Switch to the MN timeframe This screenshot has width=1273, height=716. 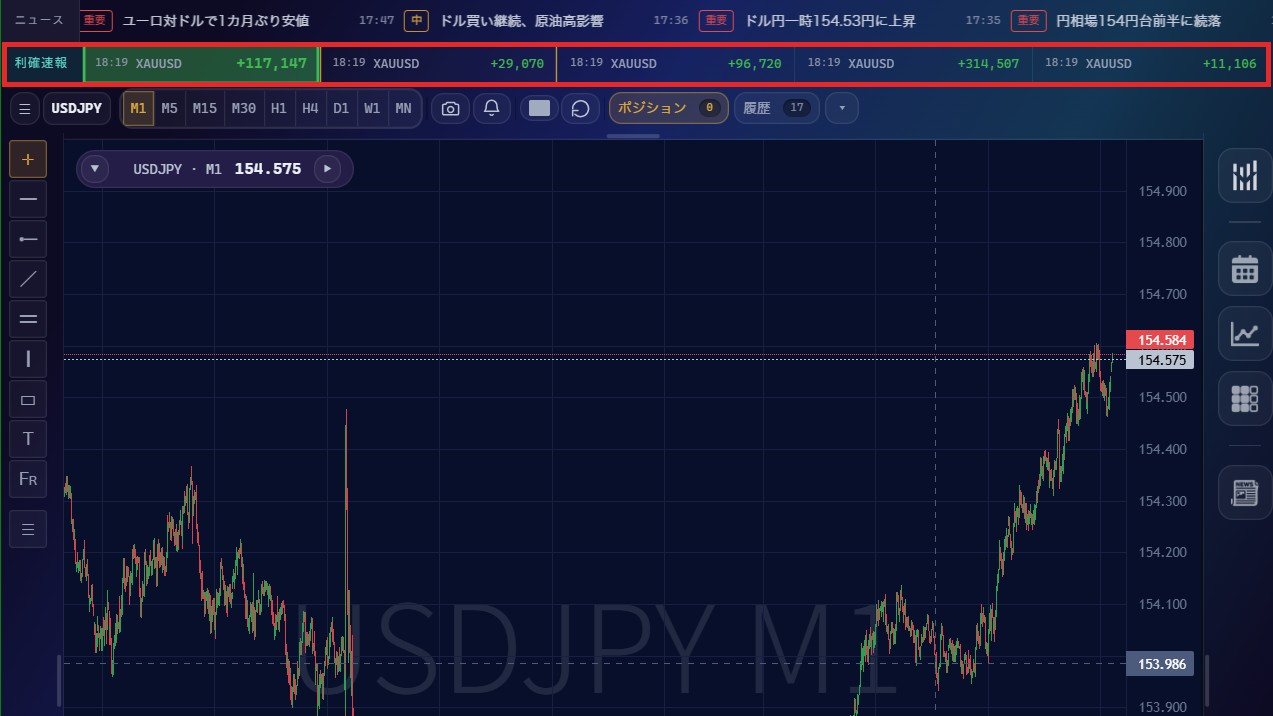403,108
